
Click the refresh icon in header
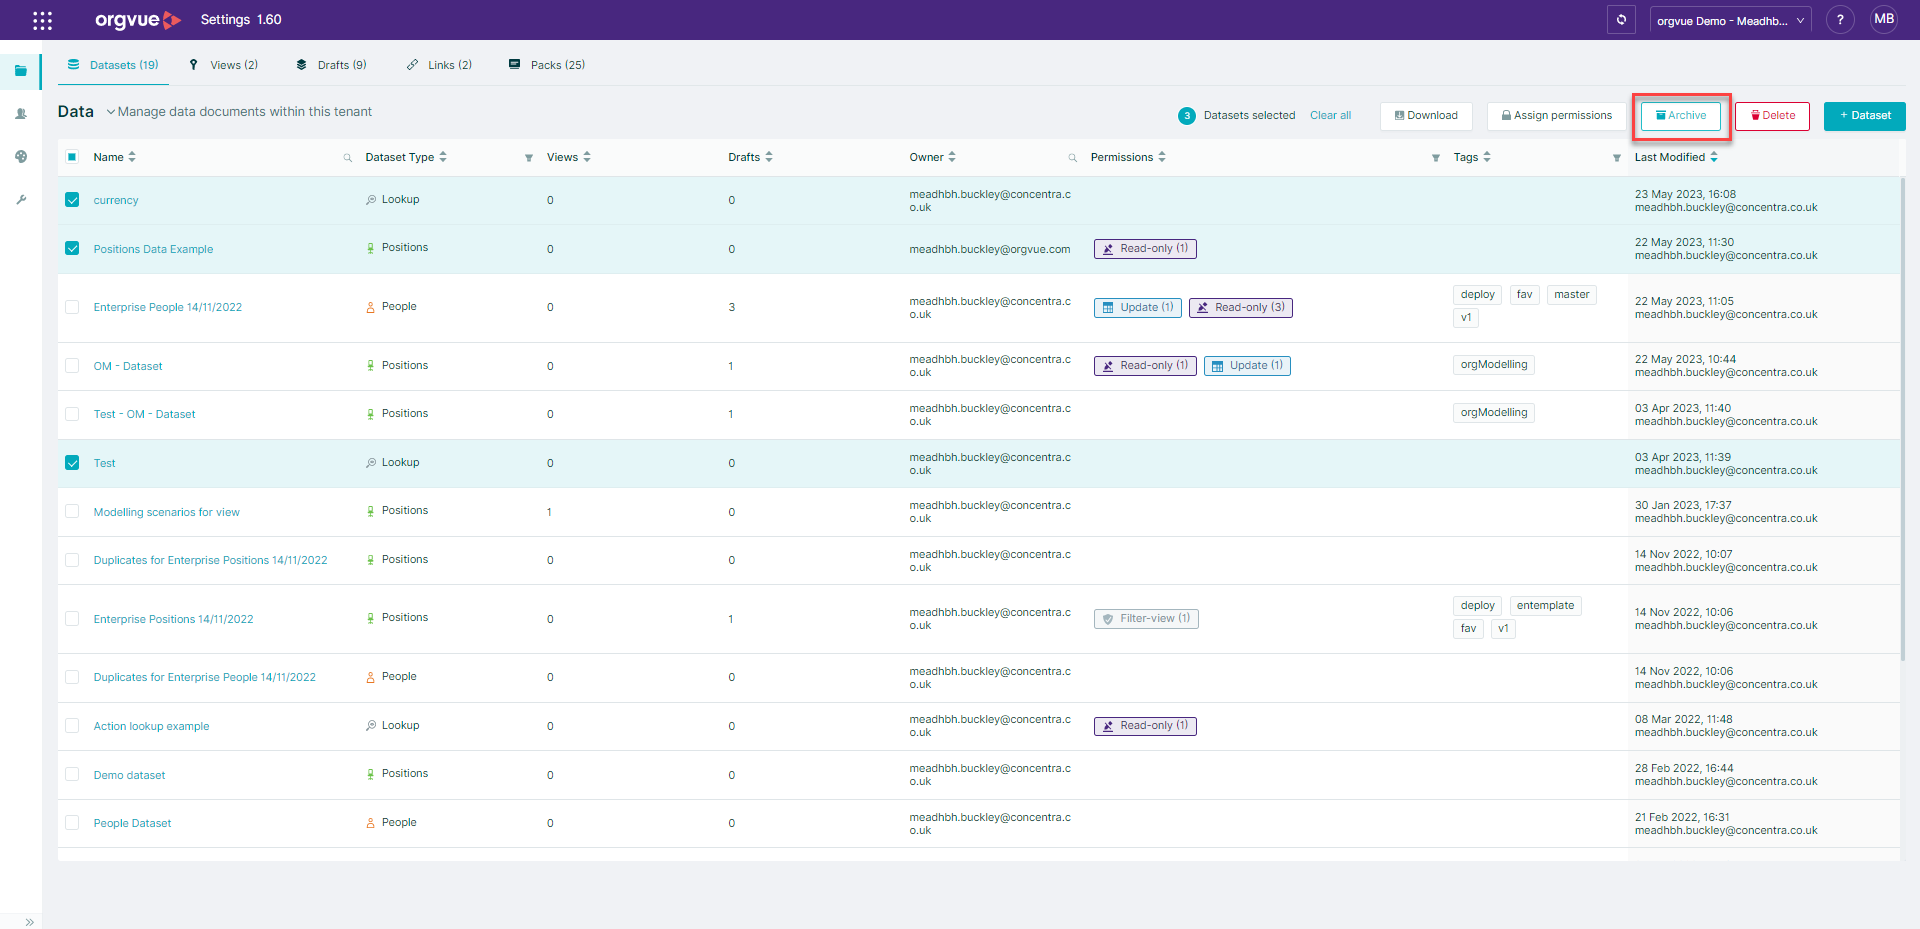click(x=1622, y=19)
